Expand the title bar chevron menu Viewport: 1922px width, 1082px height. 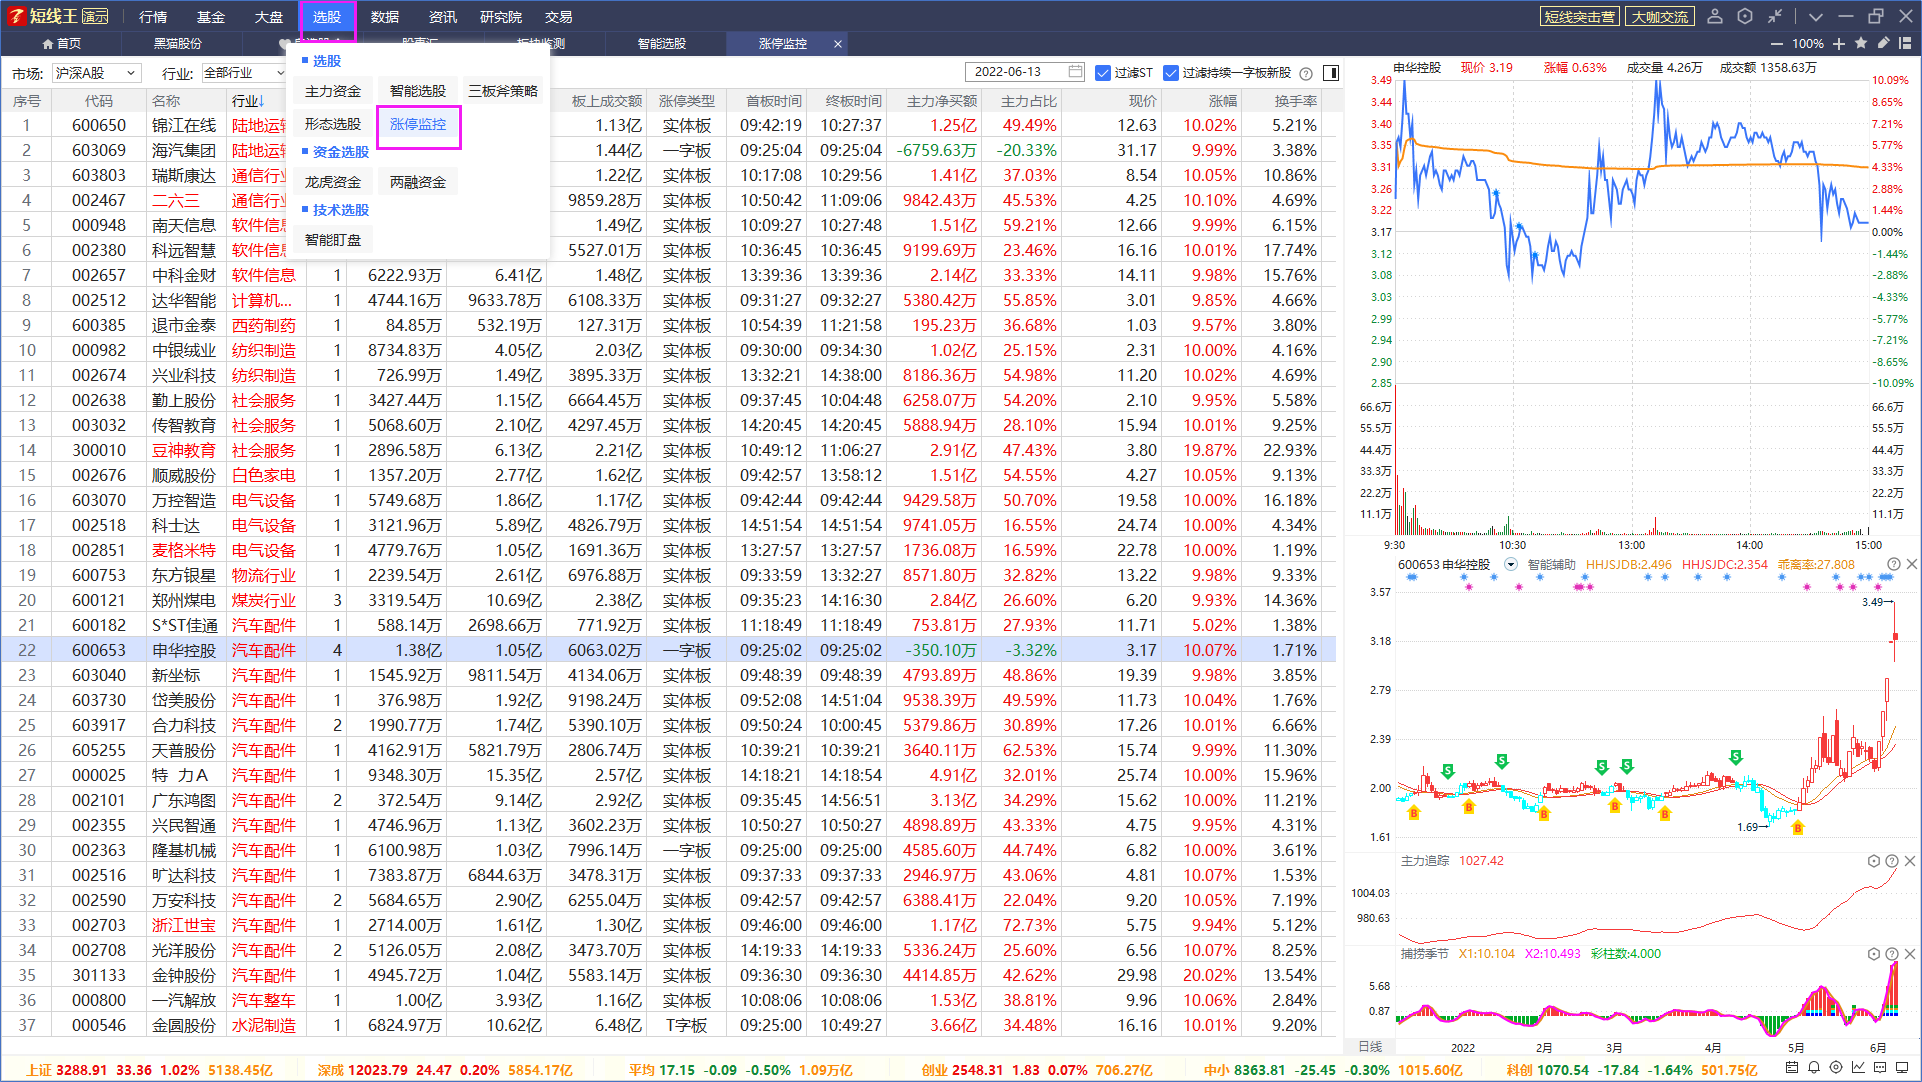[x=1816, y=16]
